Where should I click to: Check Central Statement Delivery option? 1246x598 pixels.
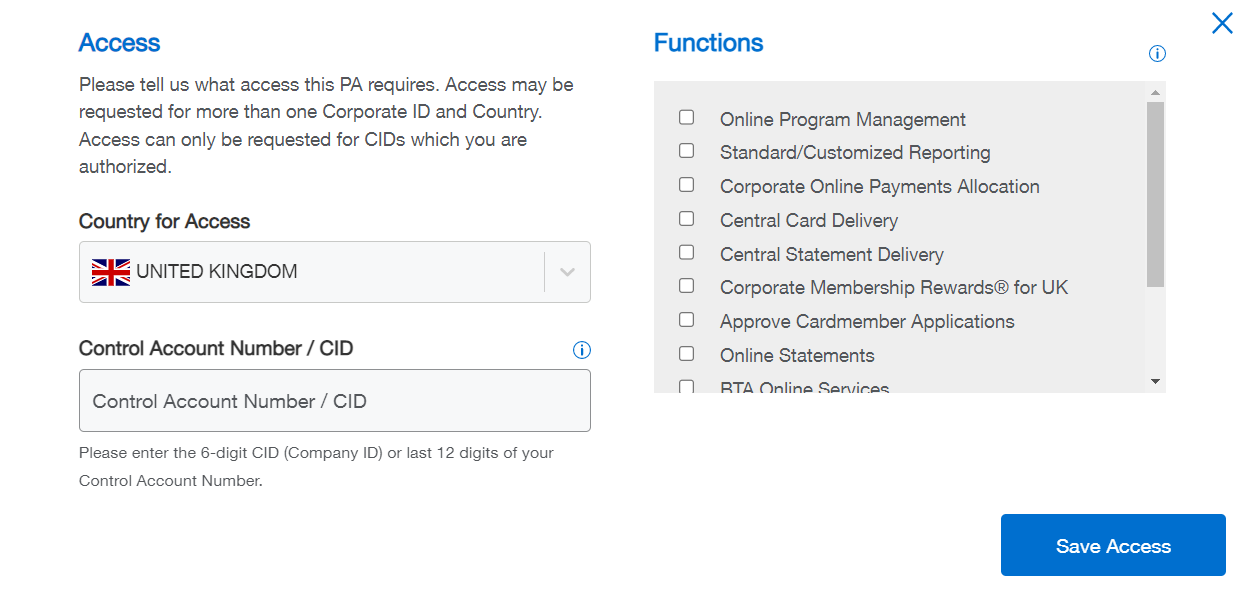pos(687,253)
